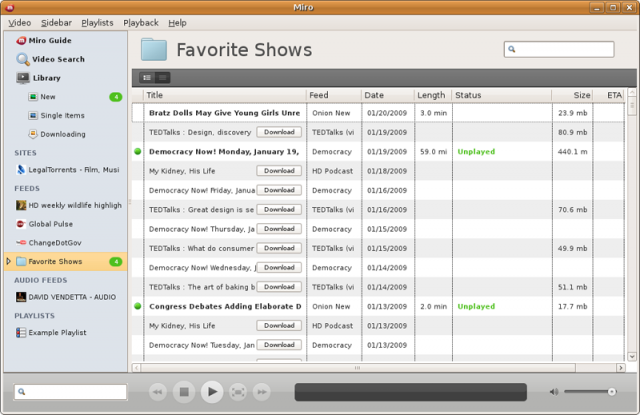Click horizontal scrollbar right arrow
The width and height of the screenshot is (640, 415).
(620, 368)
